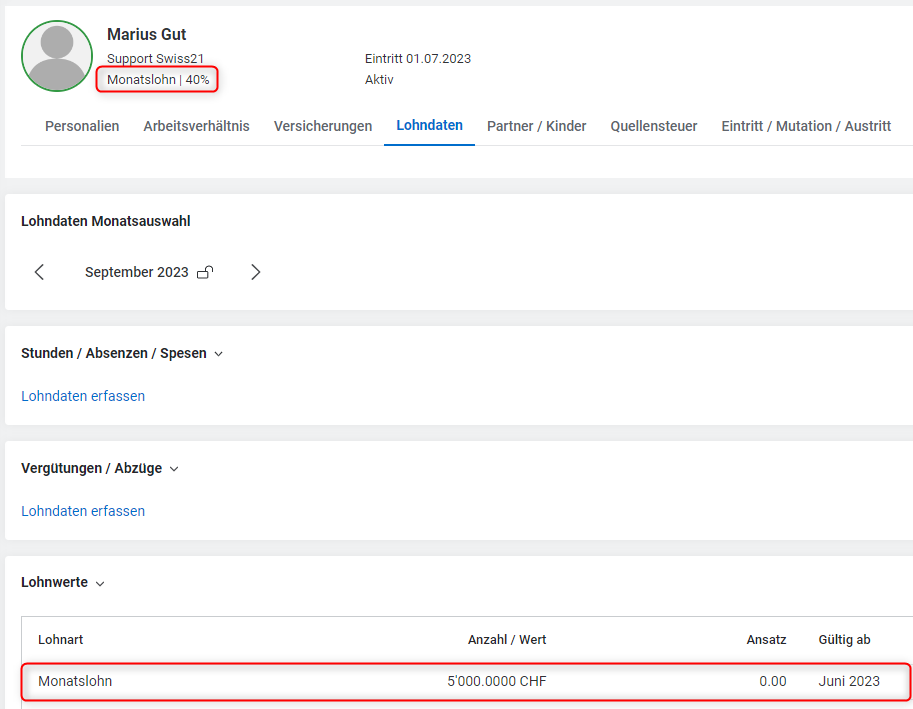Select the Versicherungen tab
This screenshot has height=709, width=913.
point(323,126)
